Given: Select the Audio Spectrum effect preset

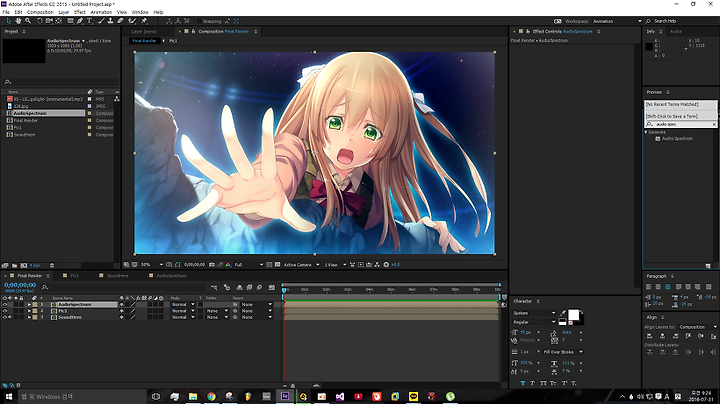Looking at the screenshot, I should [x=677, y=138].
